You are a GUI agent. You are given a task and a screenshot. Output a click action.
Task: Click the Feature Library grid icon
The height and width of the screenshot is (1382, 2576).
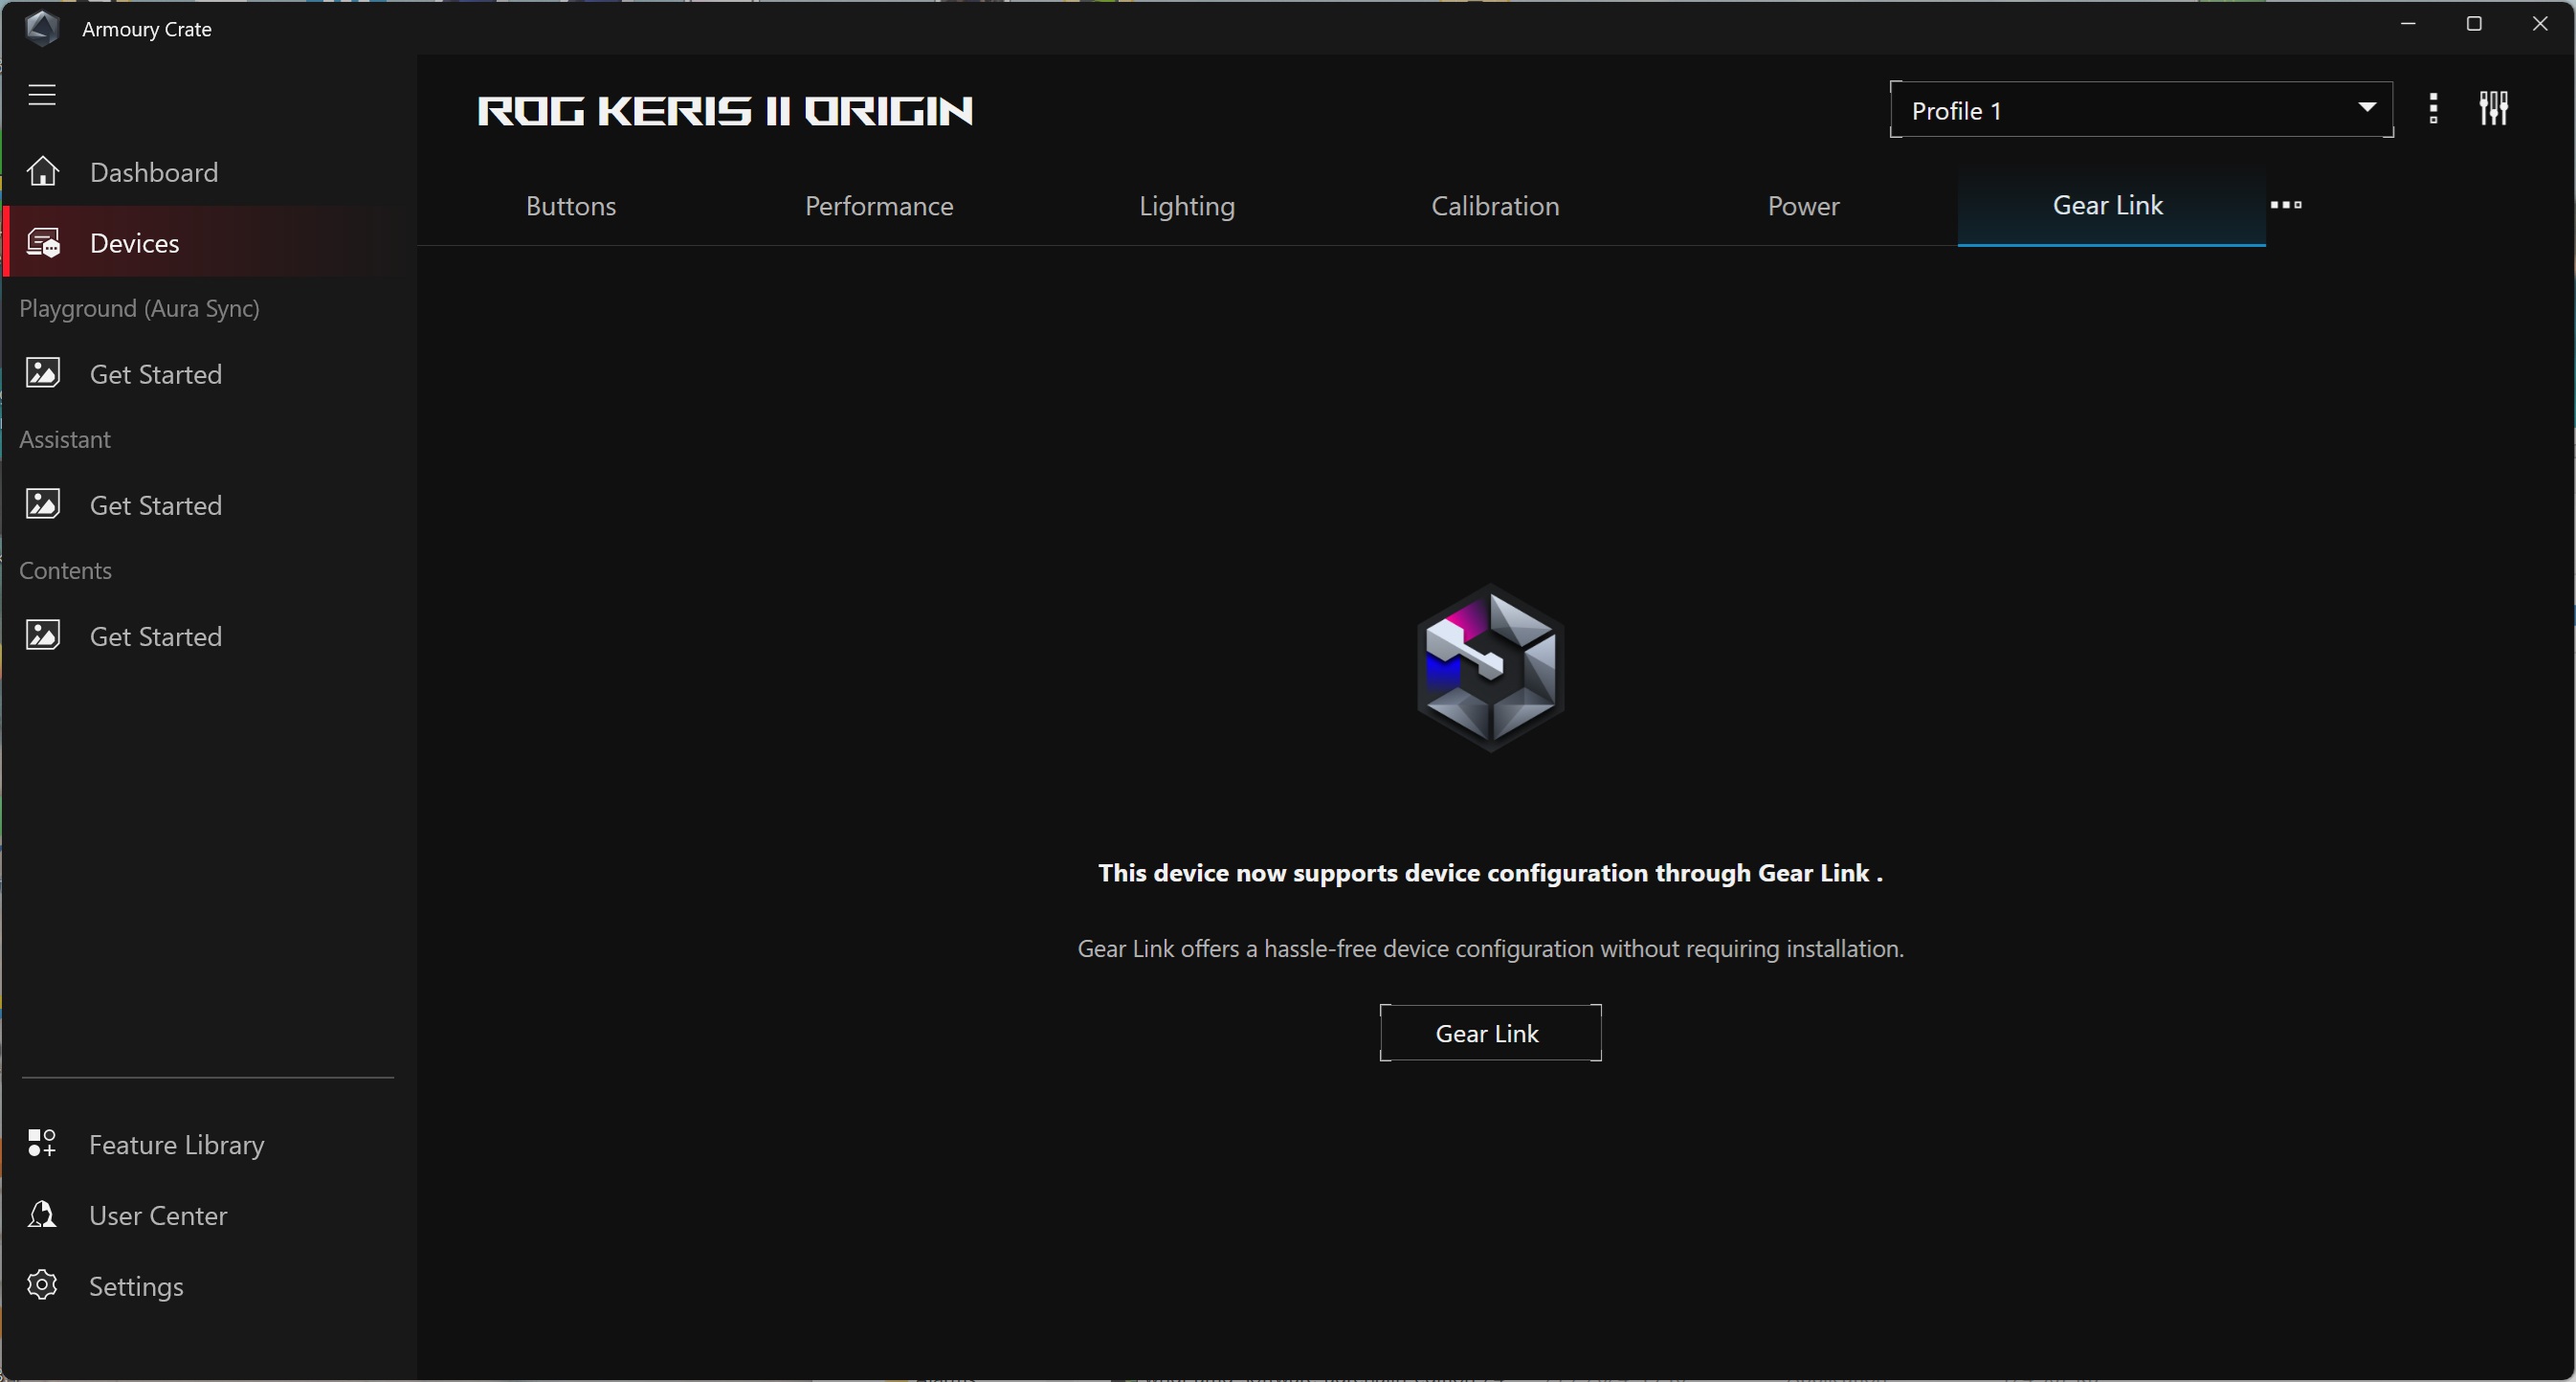pos(42,1143)
